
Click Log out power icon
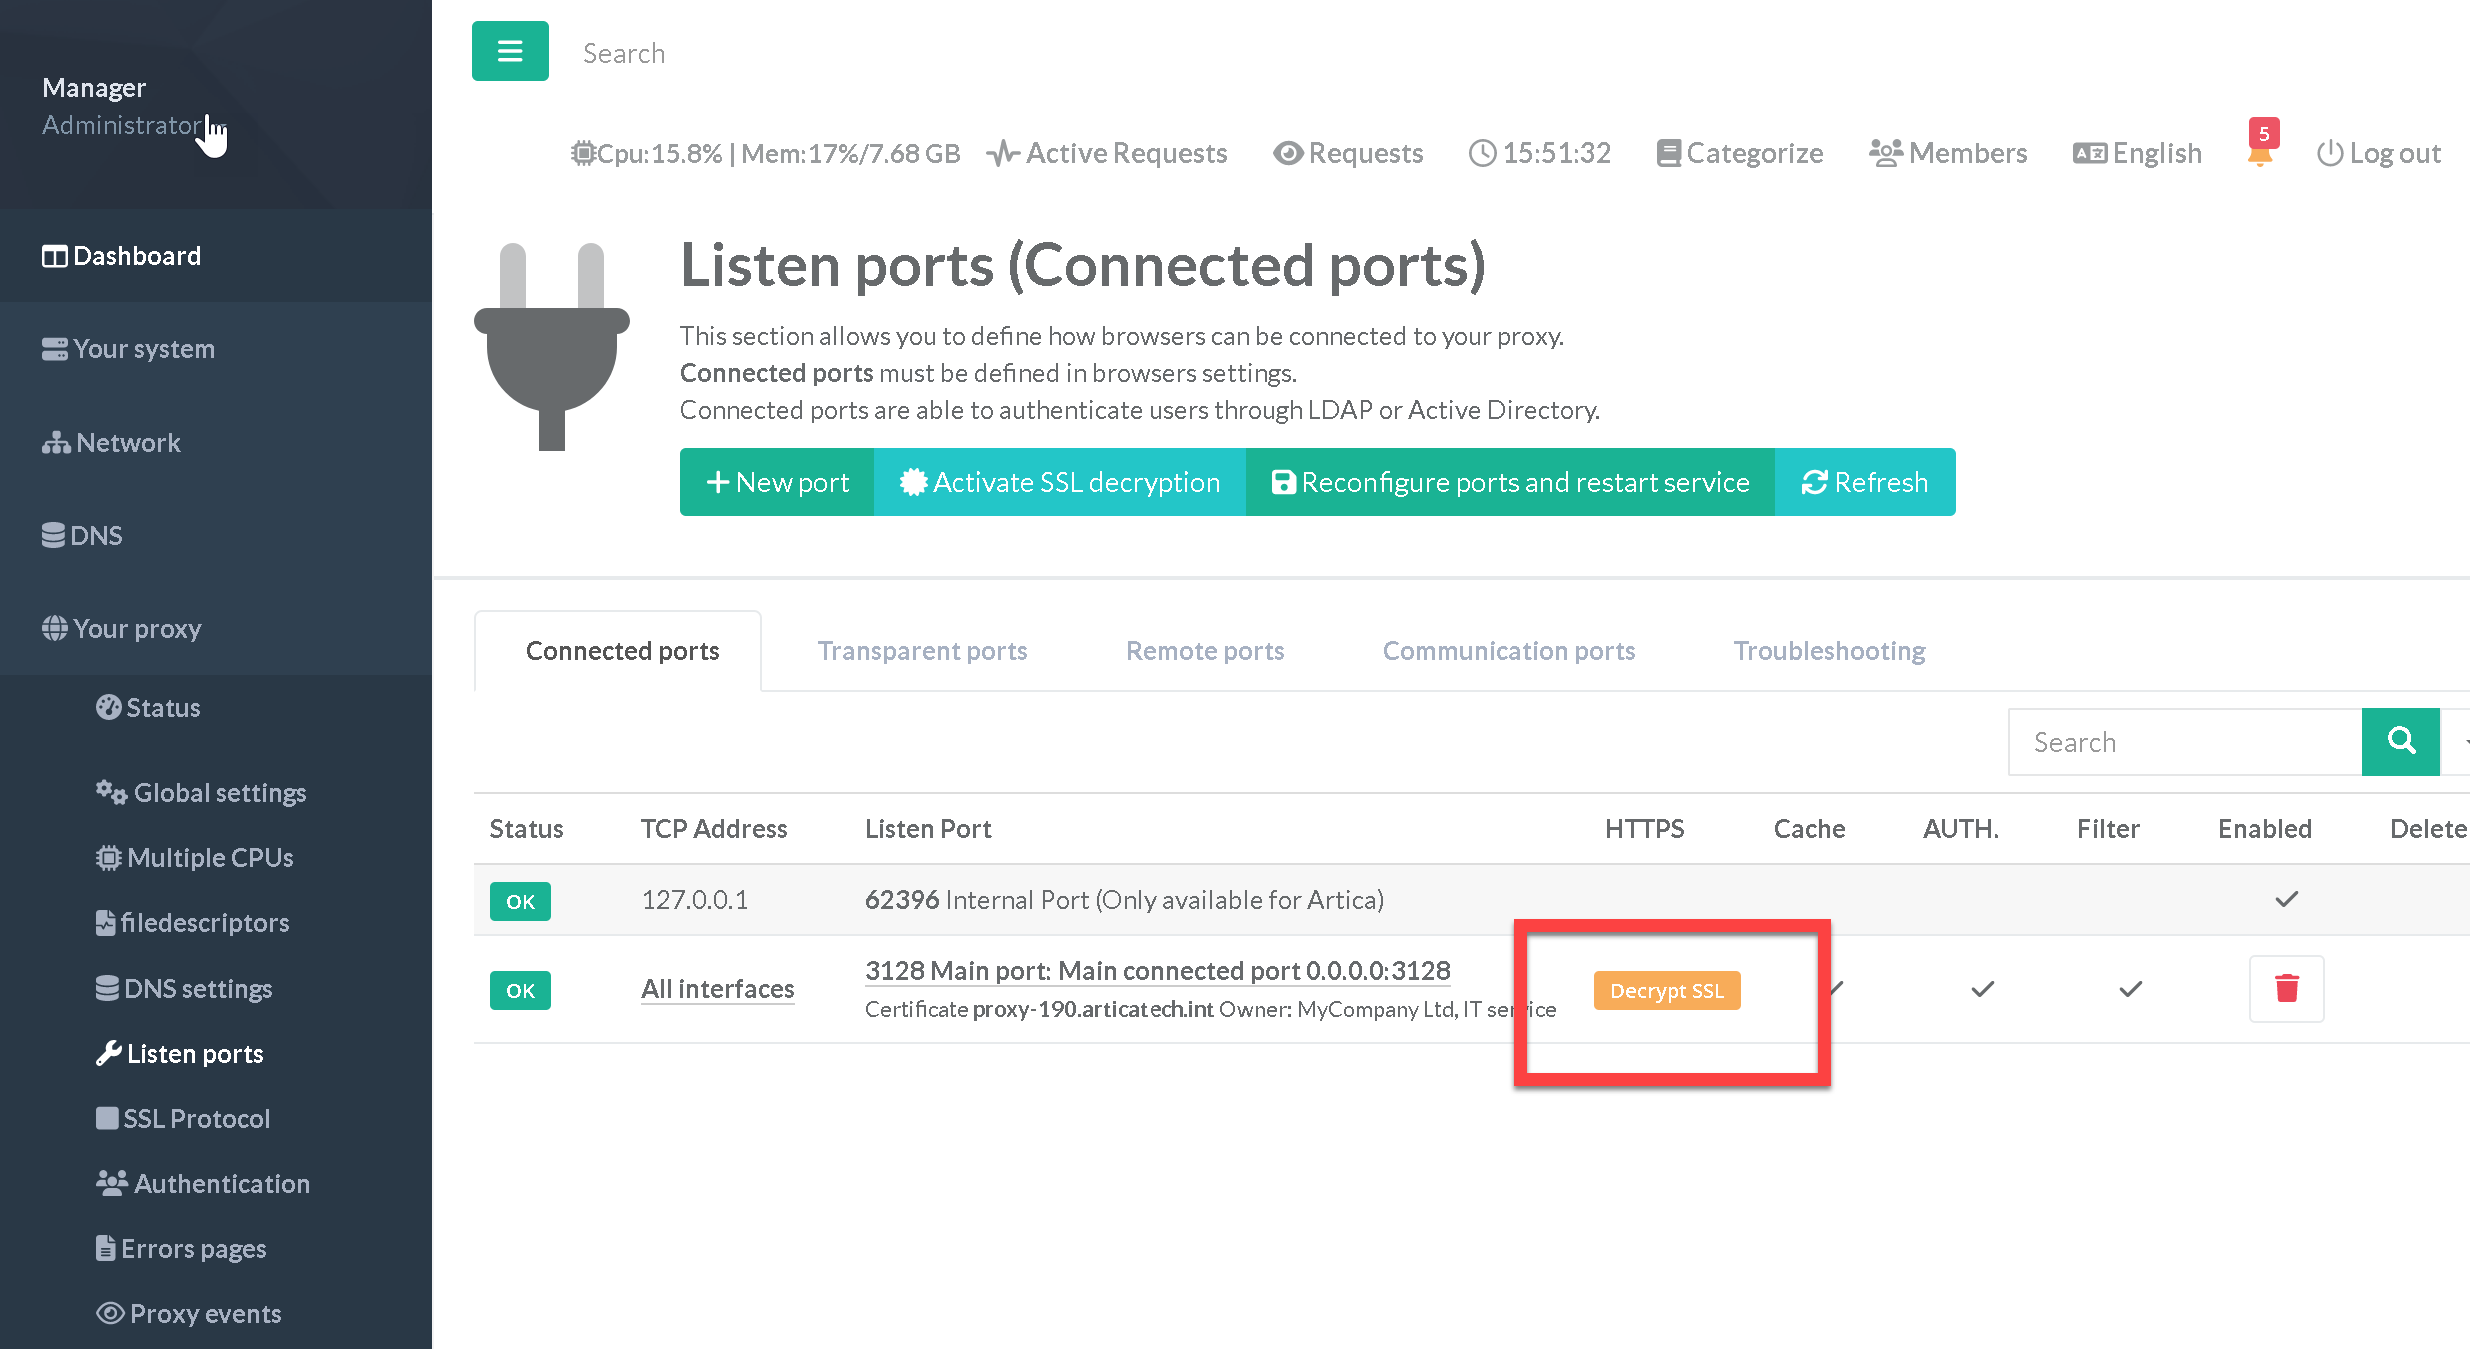pos(2330,153)
